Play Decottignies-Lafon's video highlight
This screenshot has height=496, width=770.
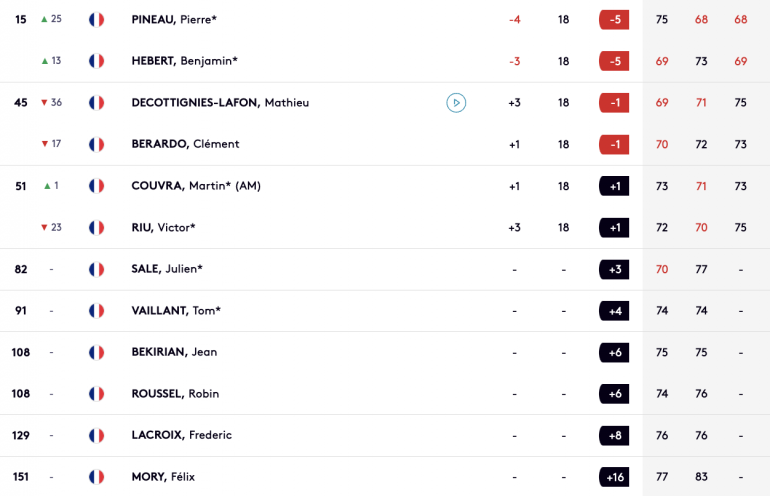tap(456, 103)
